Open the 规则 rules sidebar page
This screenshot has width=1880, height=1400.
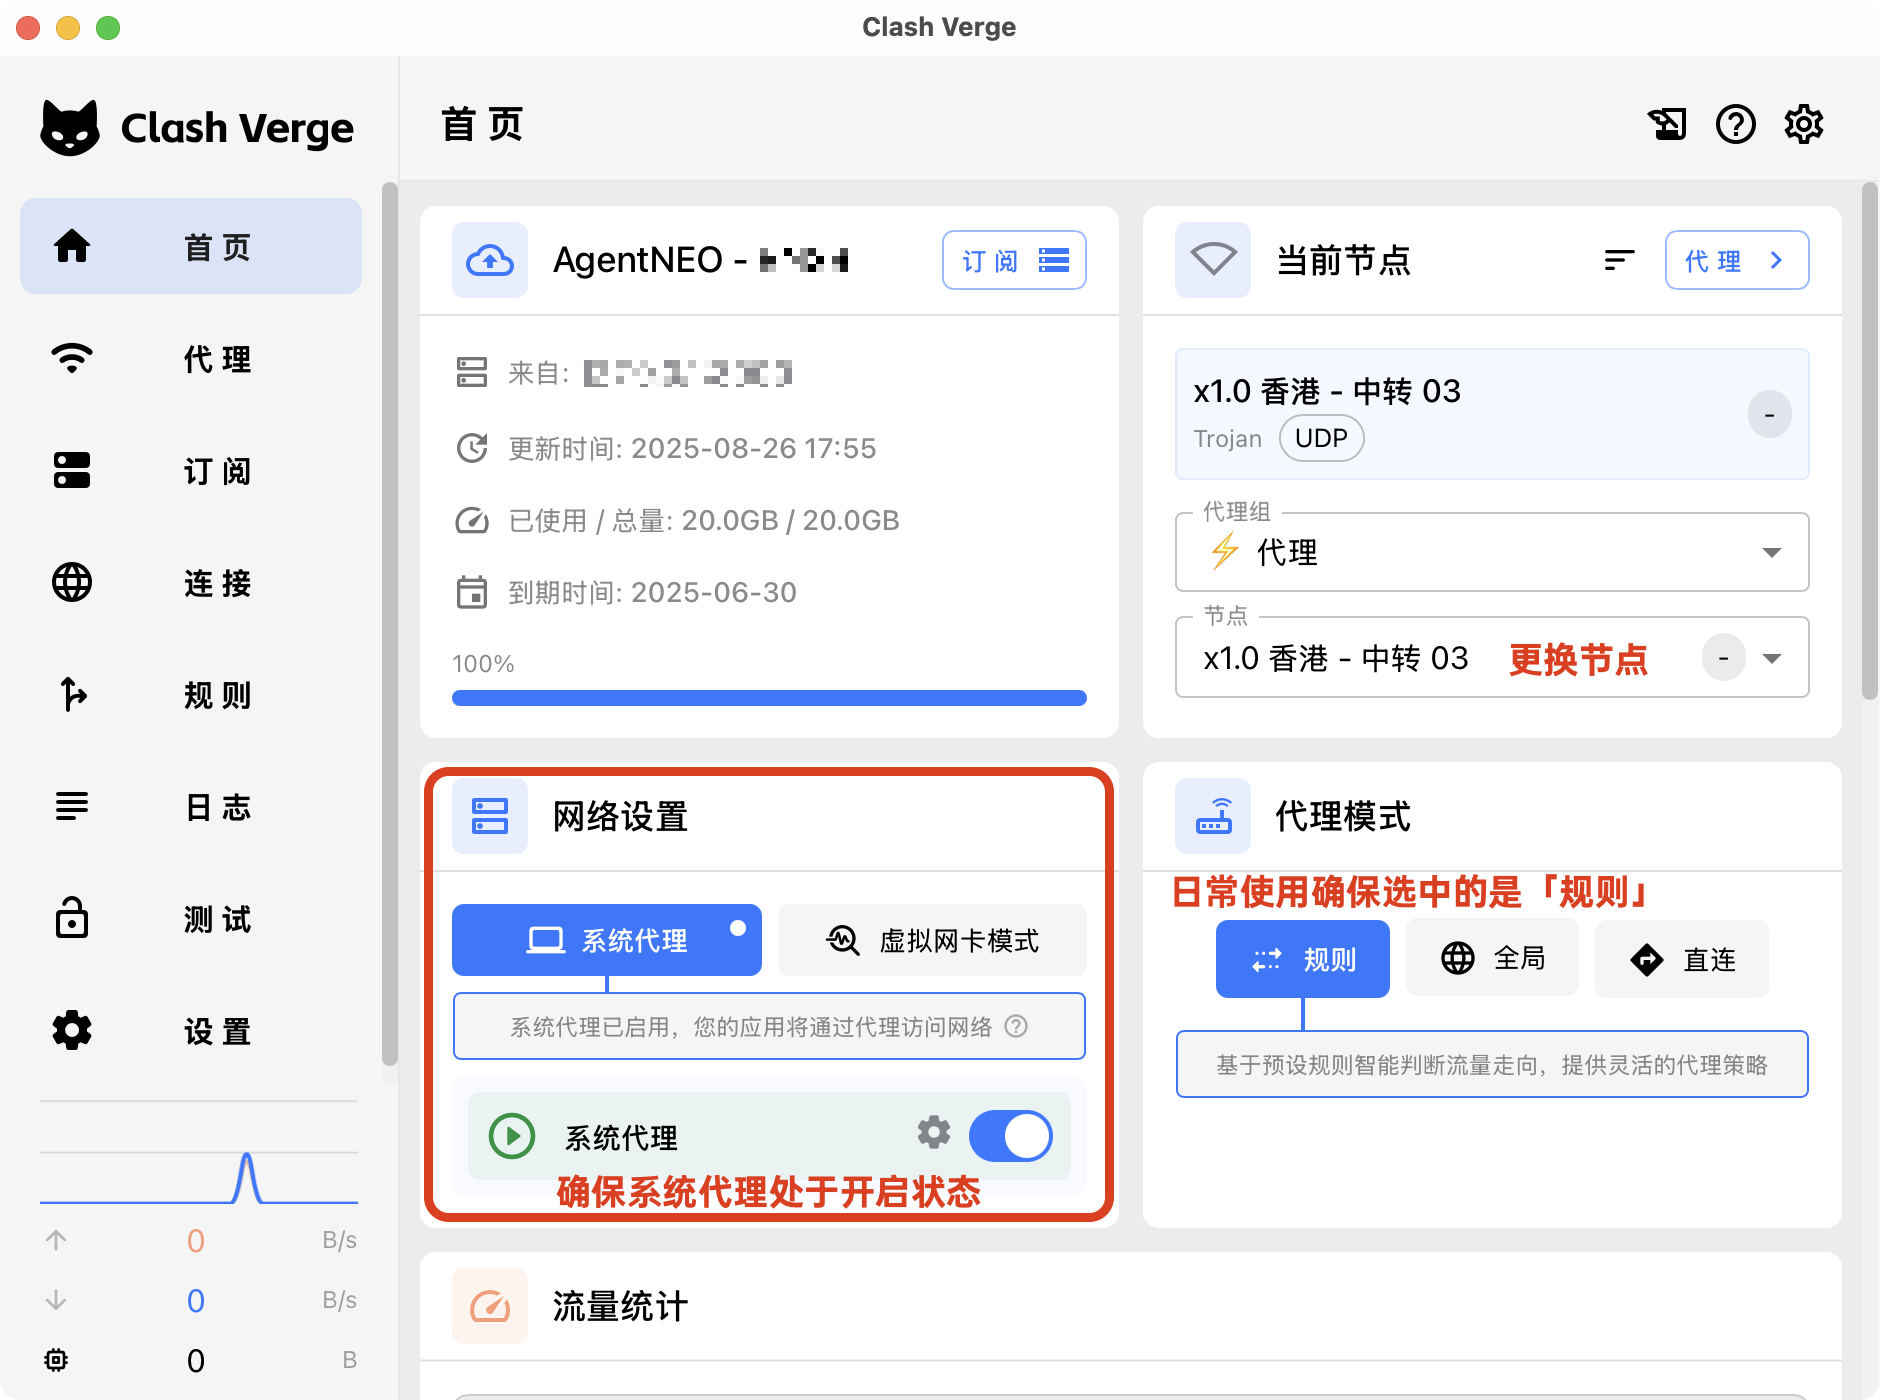pos(190,694)
